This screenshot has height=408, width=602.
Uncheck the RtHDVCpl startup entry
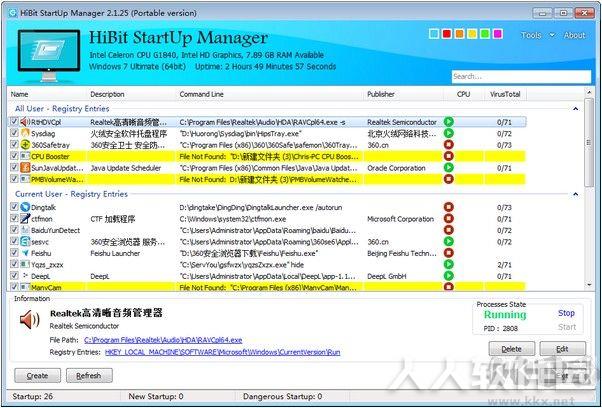(14, 122)
